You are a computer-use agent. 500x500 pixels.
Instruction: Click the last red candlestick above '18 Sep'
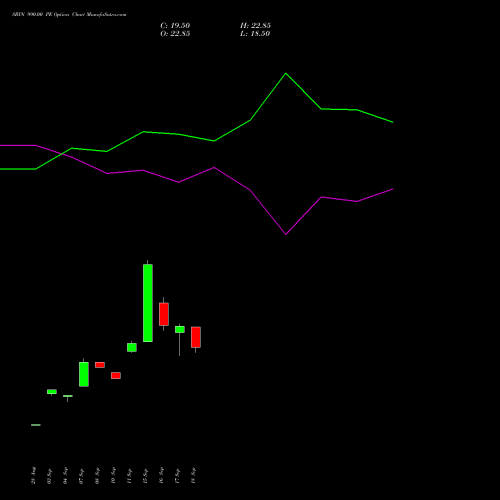(x=196, y=337)
